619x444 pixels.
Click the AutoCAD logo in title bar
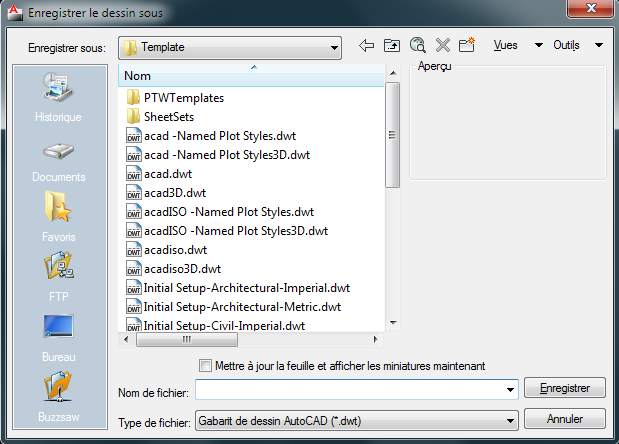[15, 12]
